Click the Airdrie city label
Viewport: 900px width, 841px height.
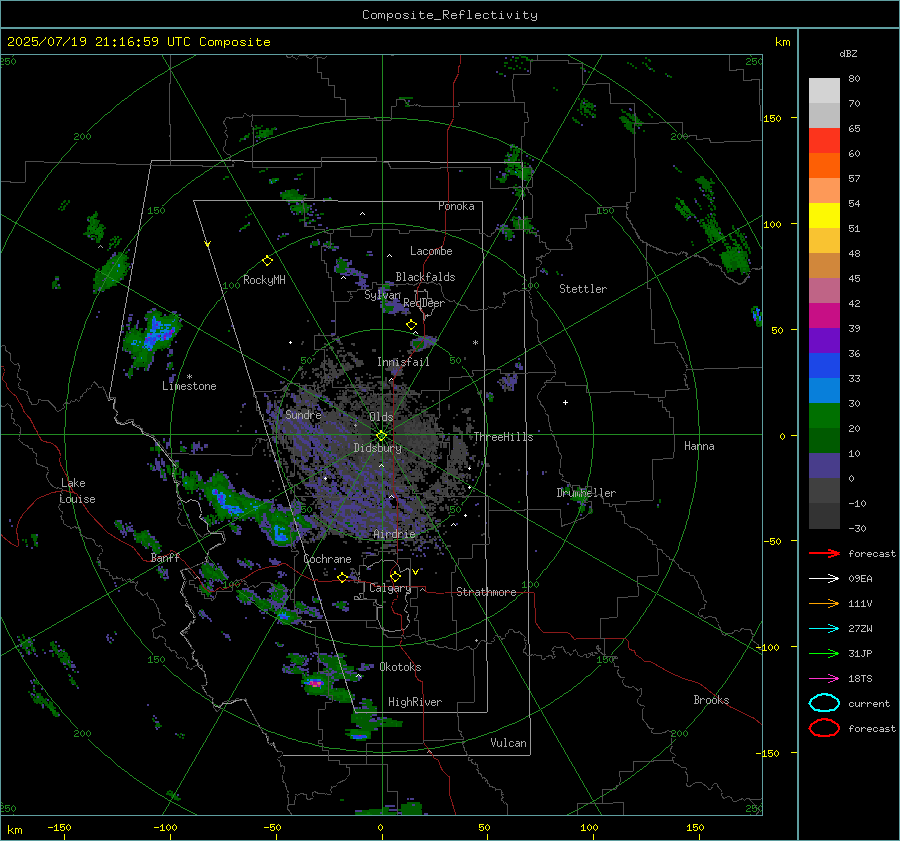[394, 534]
